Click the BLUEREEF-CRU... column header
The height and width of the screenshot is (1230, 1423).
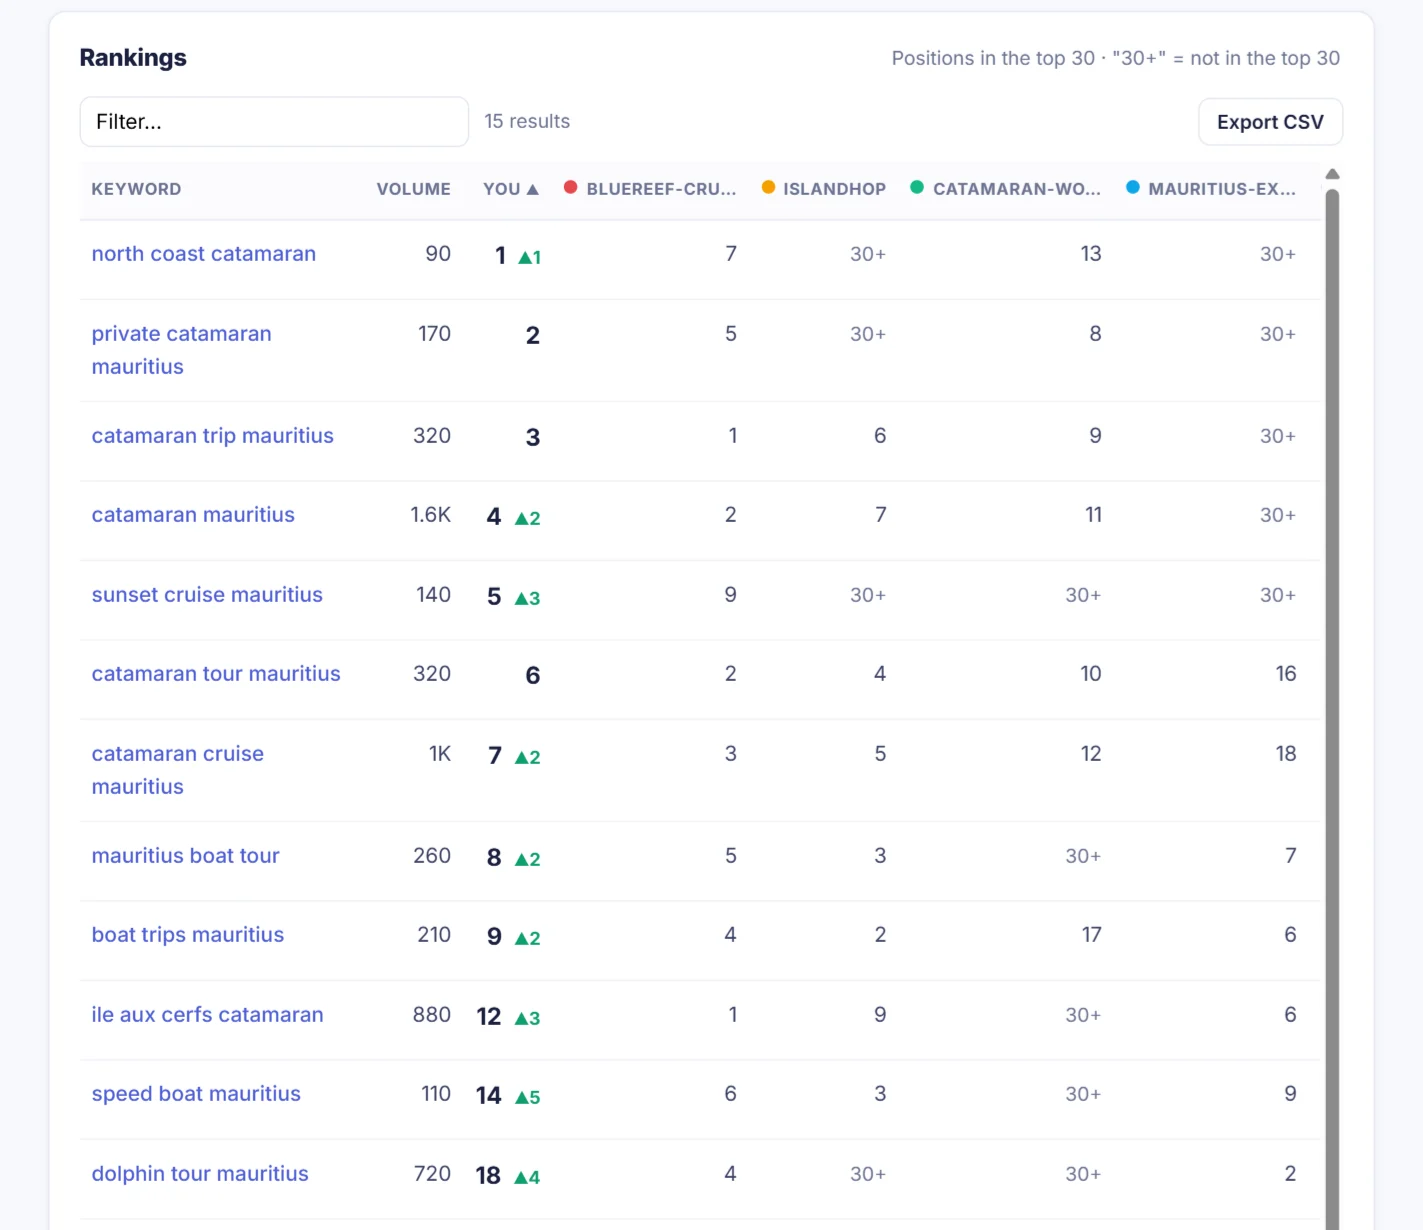(661, 189)
